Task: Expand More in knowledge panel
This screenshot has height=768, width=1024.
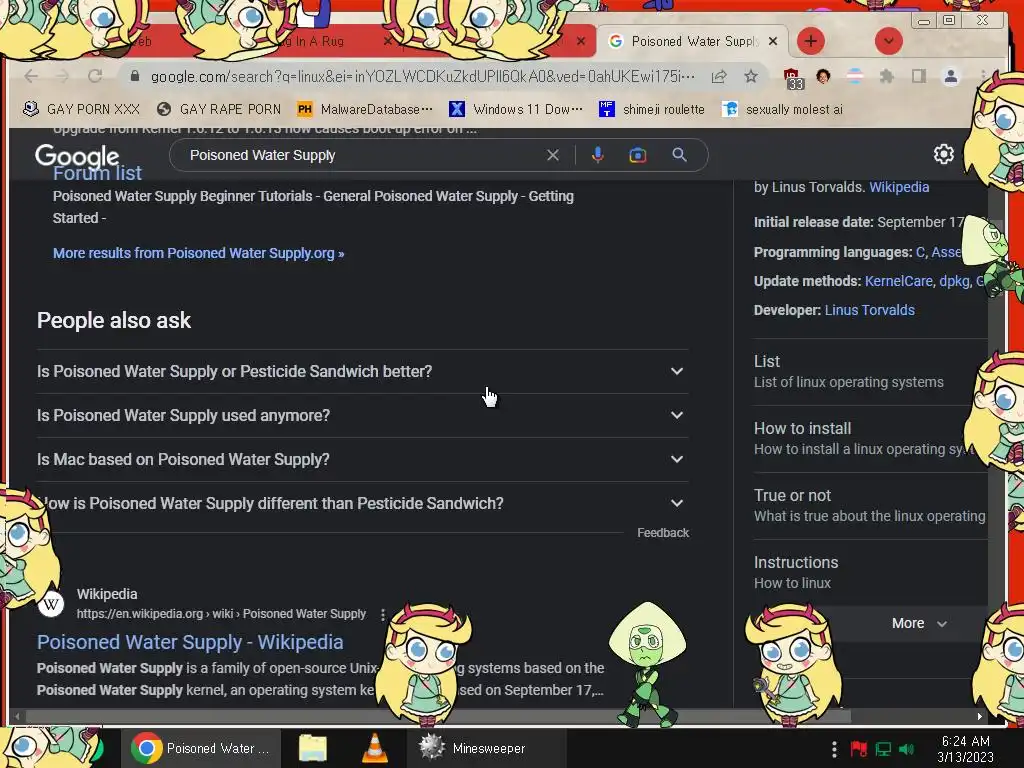Action: click(x=918, y=623)
